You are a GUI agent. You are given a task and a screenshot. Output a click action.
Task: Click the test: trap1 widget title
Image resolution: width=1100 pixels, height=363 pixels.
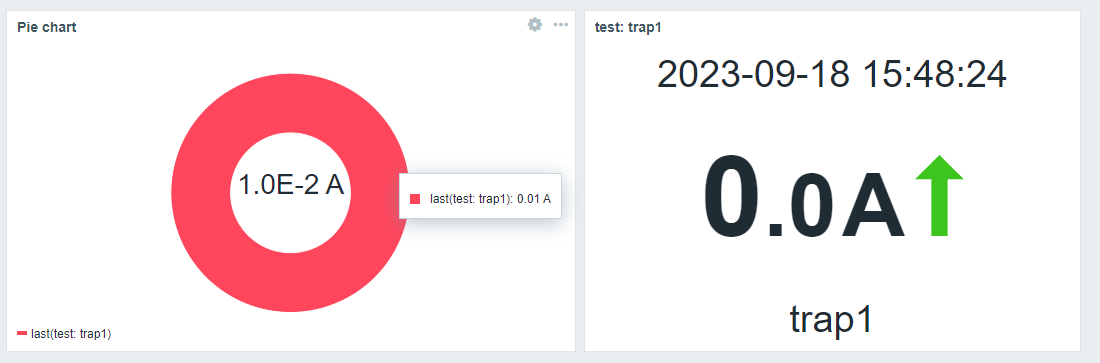(628, 27)
